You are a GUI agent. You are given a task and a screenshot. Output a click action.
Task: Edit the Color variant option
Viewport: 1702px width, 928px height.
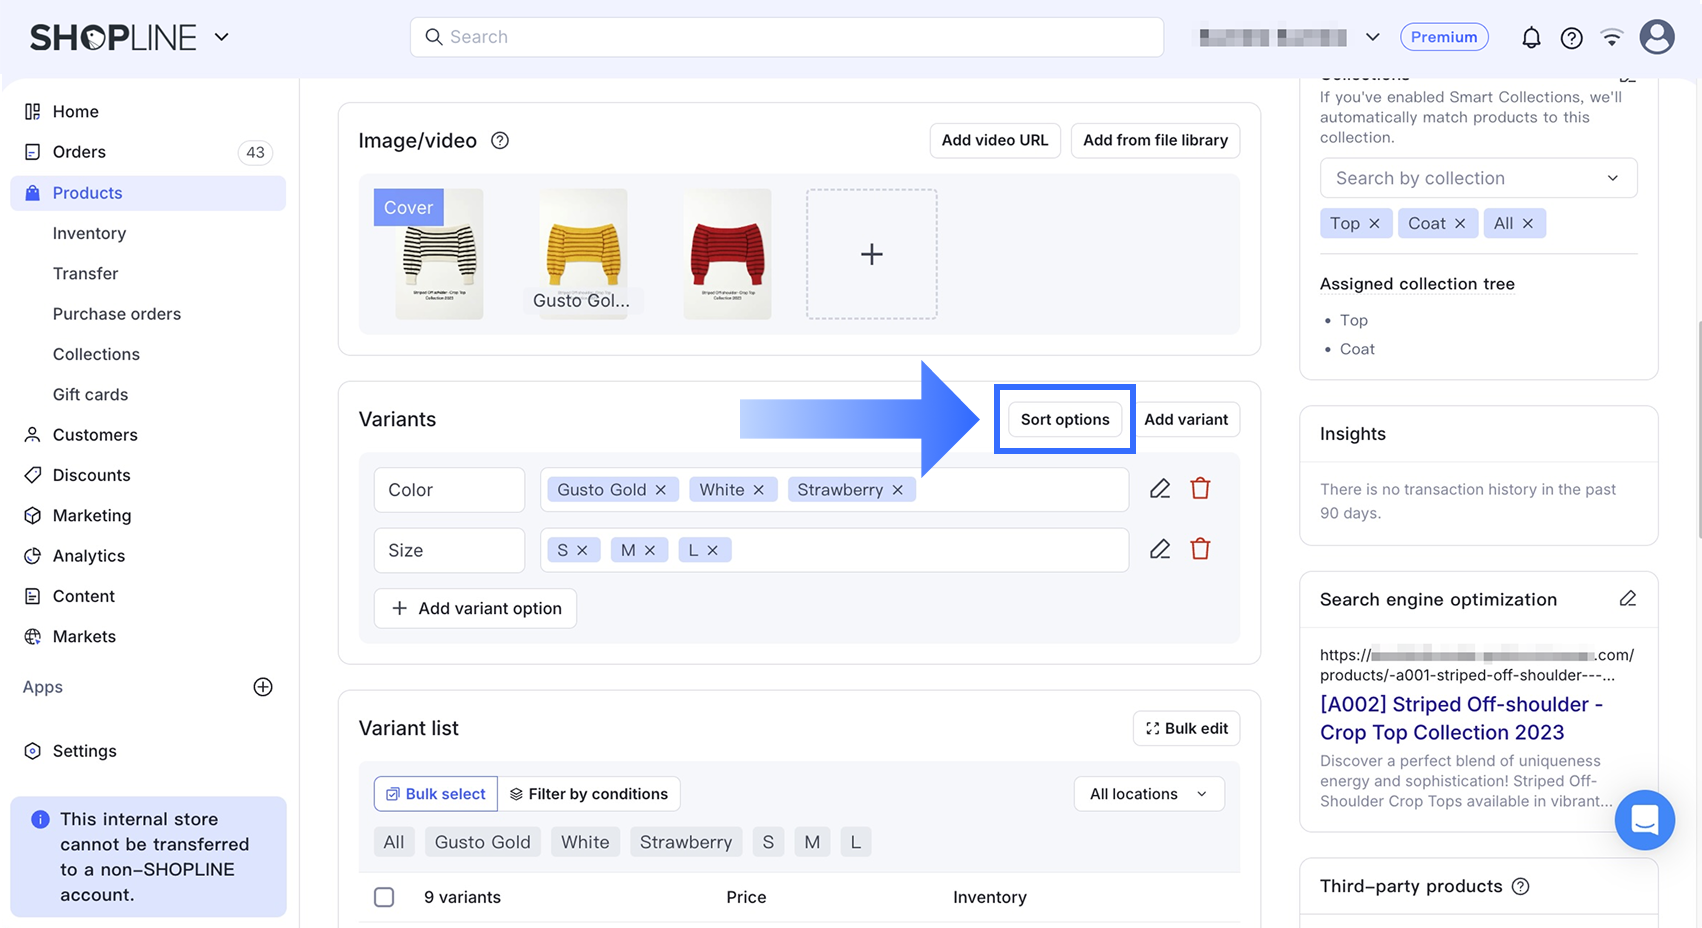[x=1160, y=489]
